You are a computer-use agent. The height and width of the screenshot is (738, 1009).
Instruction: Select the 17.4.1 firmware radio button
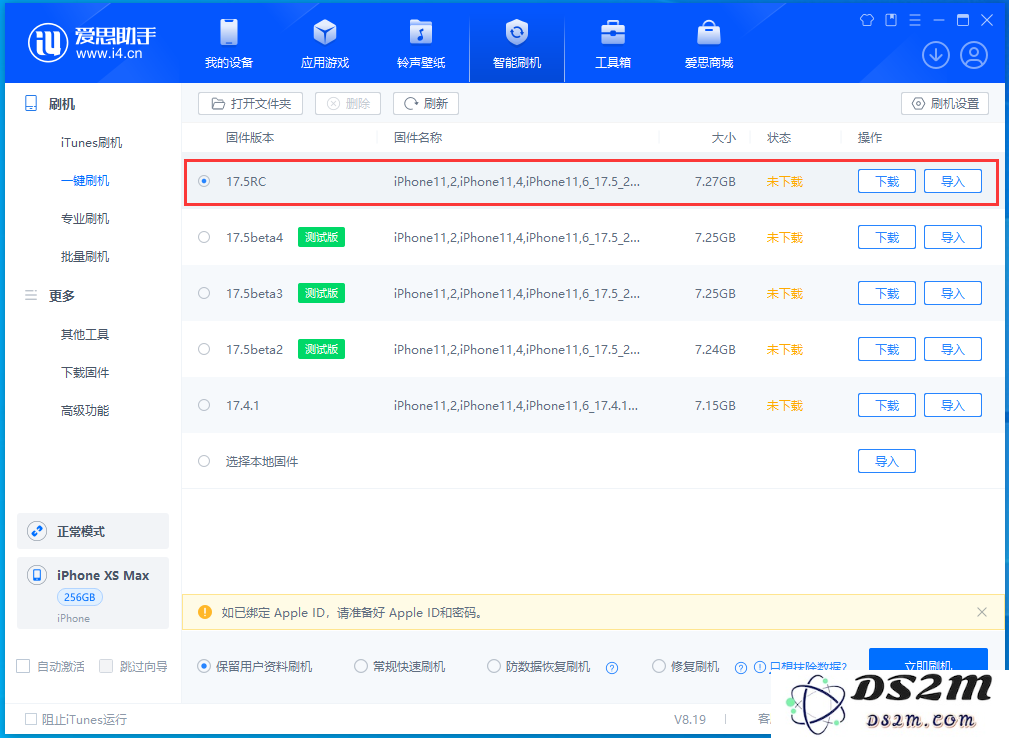[204, 405]
